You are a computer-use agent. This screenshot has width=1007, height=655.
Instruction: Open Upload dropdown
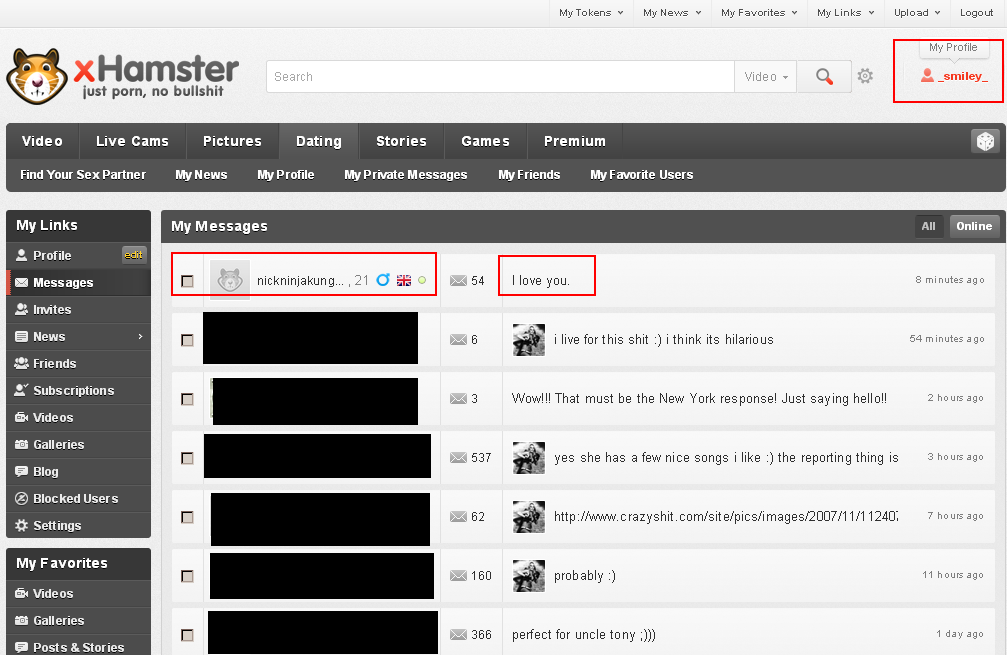(917, 13)
